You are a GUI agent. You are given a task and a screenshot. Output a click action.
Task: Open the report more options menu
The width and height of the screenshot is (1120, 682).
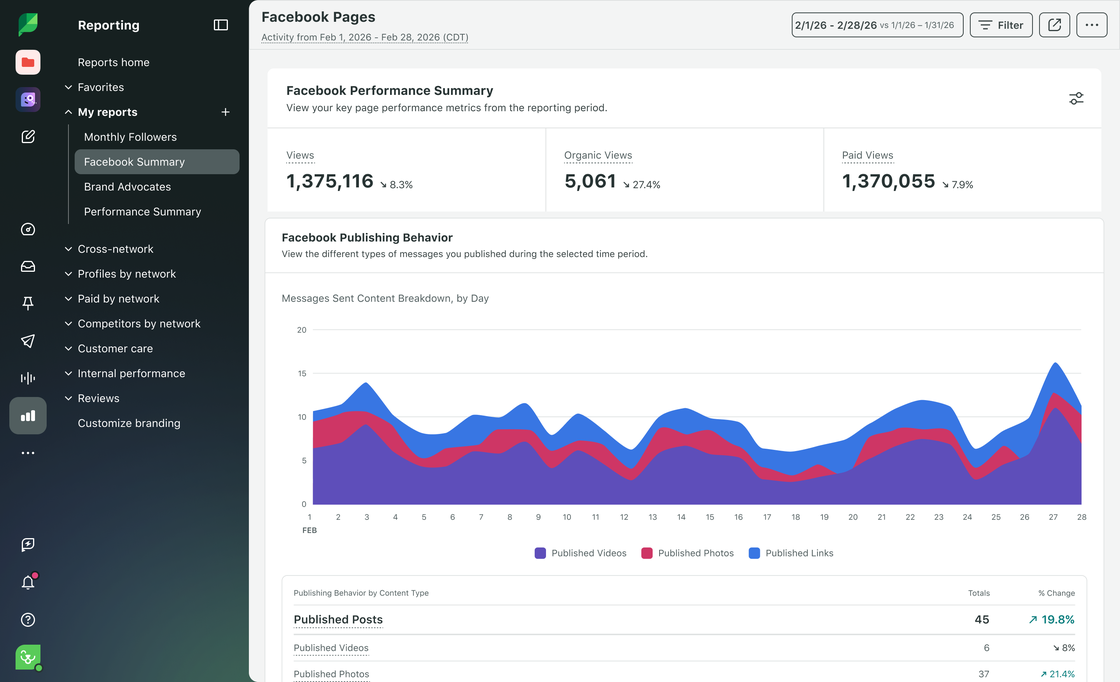pos(1091,25)
